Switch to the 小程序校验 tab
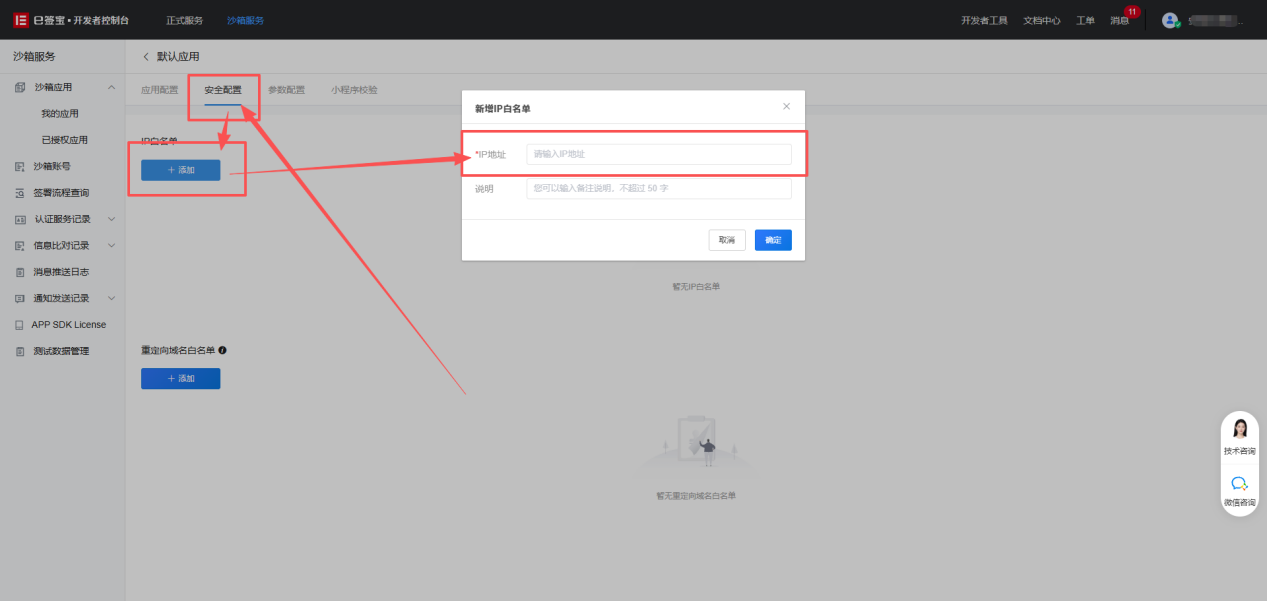The height and width of the screenshot is (601, 1267). (x=354, y=90)
